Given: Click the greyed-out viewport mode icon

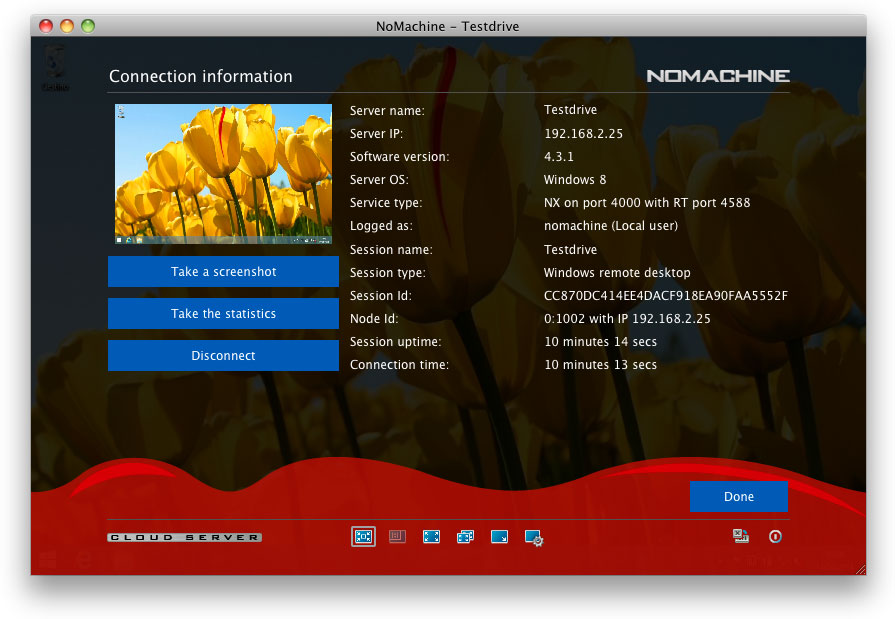Looking at the screenshot, I should pyautogui.click(x=397, y=537).
